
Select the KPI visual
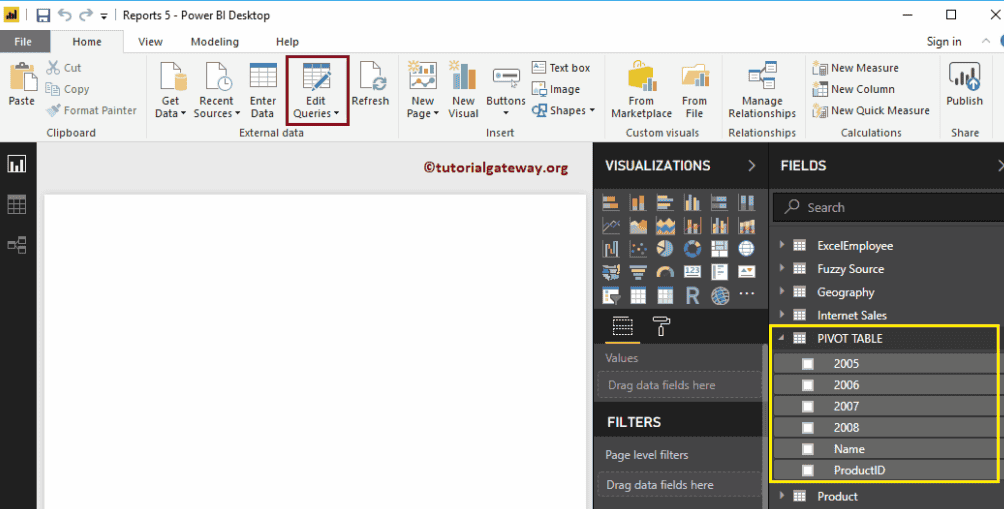pos(746,272)
